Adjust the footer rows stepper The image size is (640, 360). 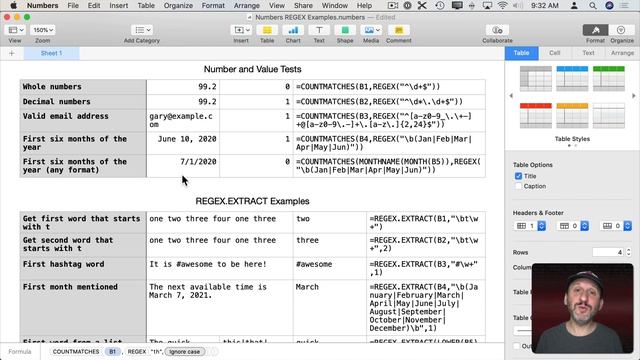[x=628, y=226]
